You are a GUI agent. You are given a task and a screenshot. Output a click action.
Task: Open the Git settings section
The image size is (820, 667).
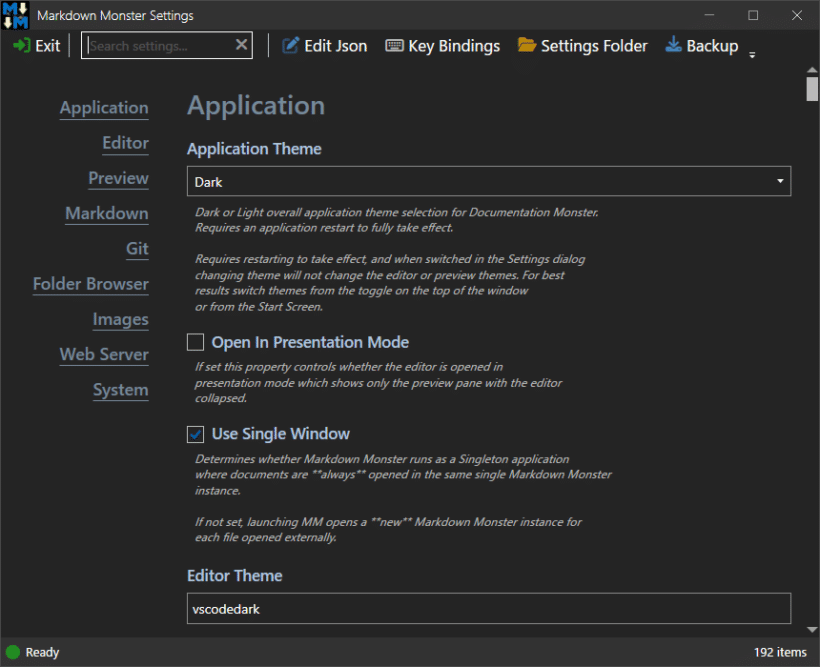click(137, 248)
